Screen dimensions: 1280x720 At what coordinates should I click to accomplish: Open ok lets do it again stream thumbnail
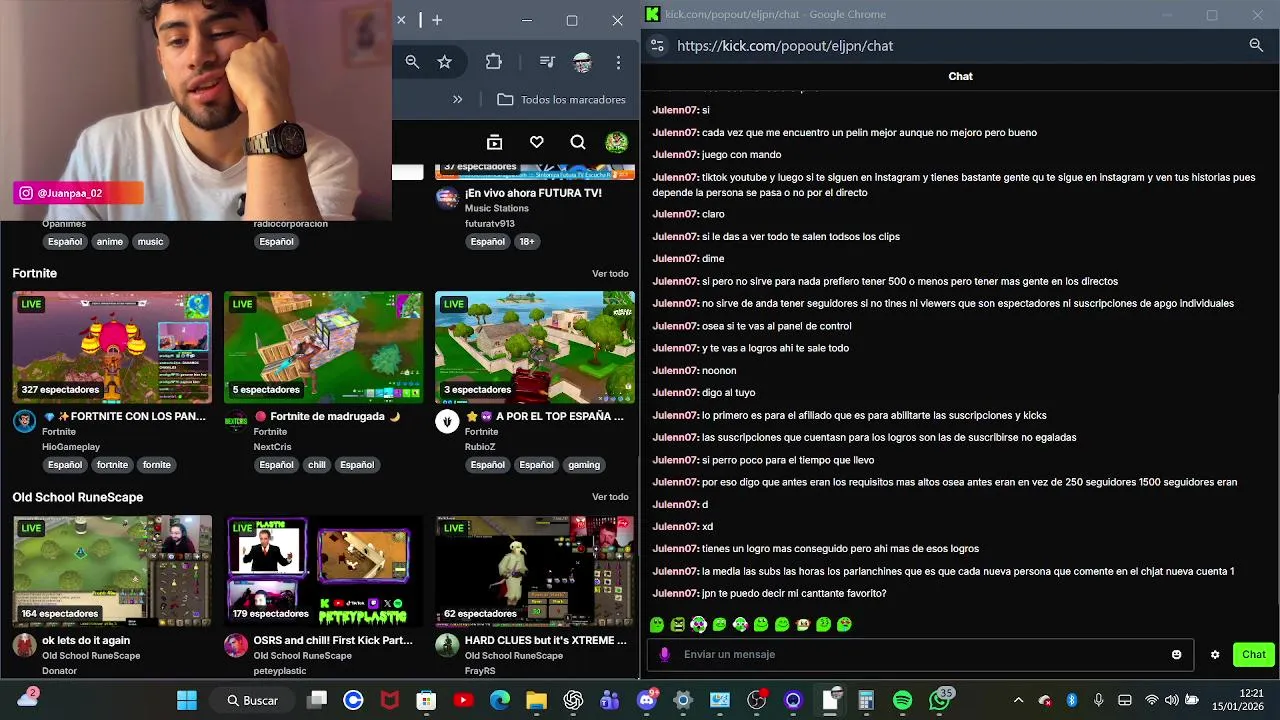pos(112,571)
